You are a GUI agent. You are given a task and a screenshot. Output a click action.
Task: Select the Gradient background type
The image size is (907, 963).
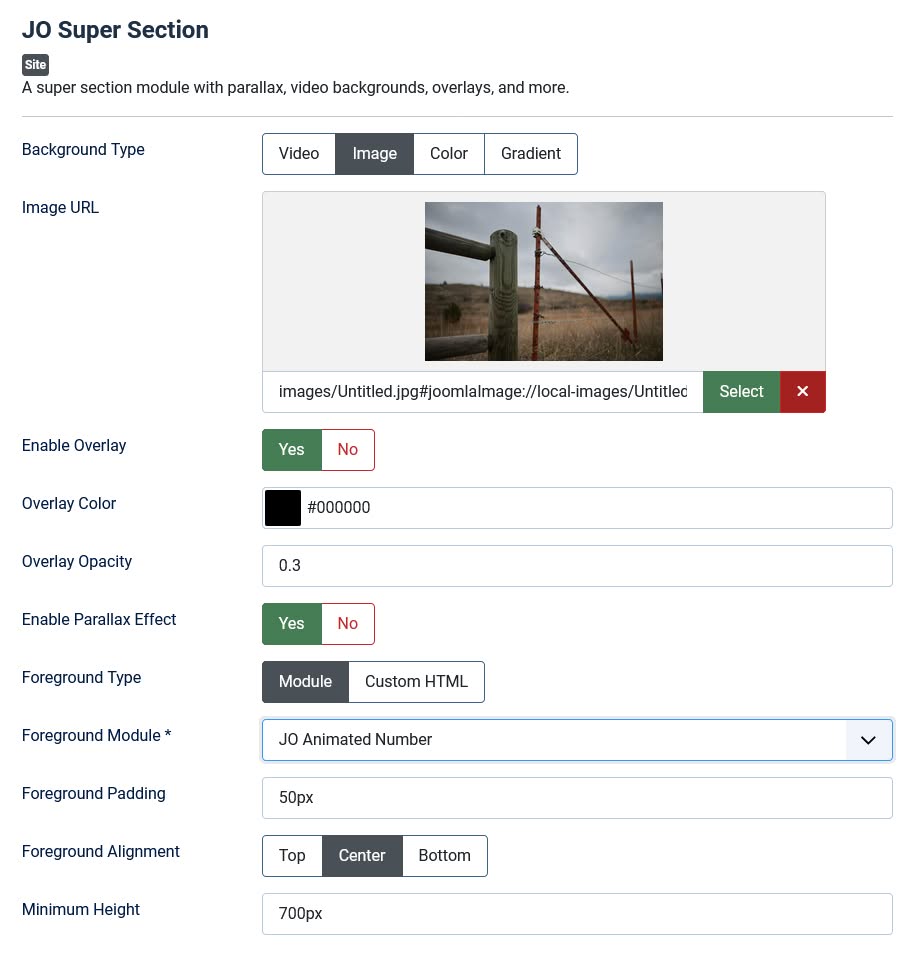click(530, 153)
